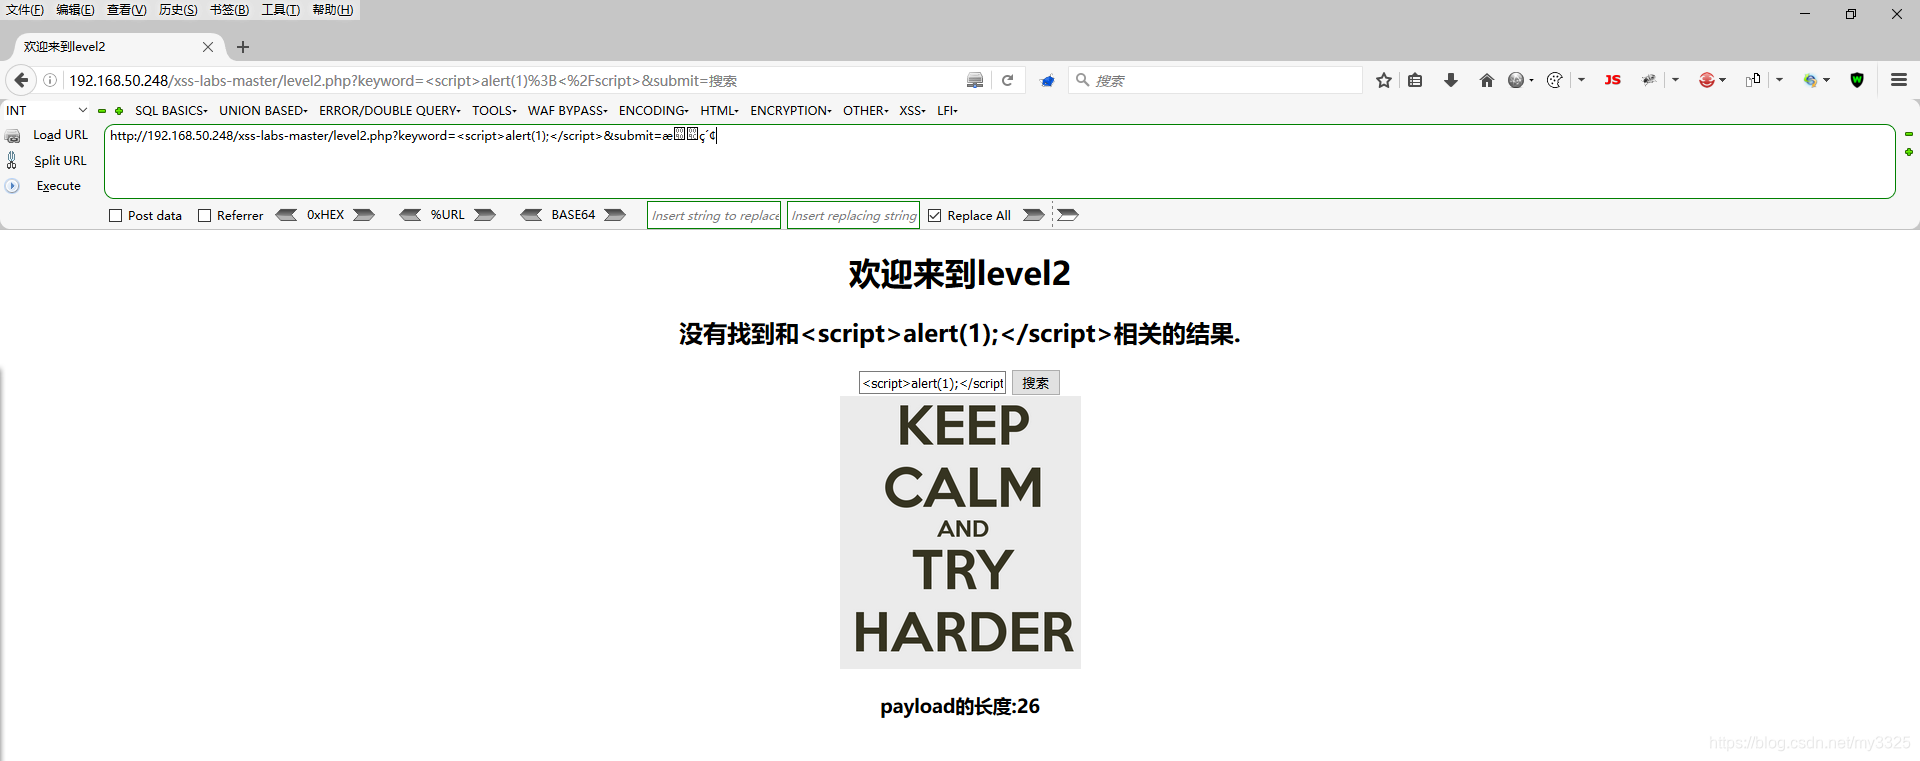Click the browser 搜索 search box

coord(1215,80)
